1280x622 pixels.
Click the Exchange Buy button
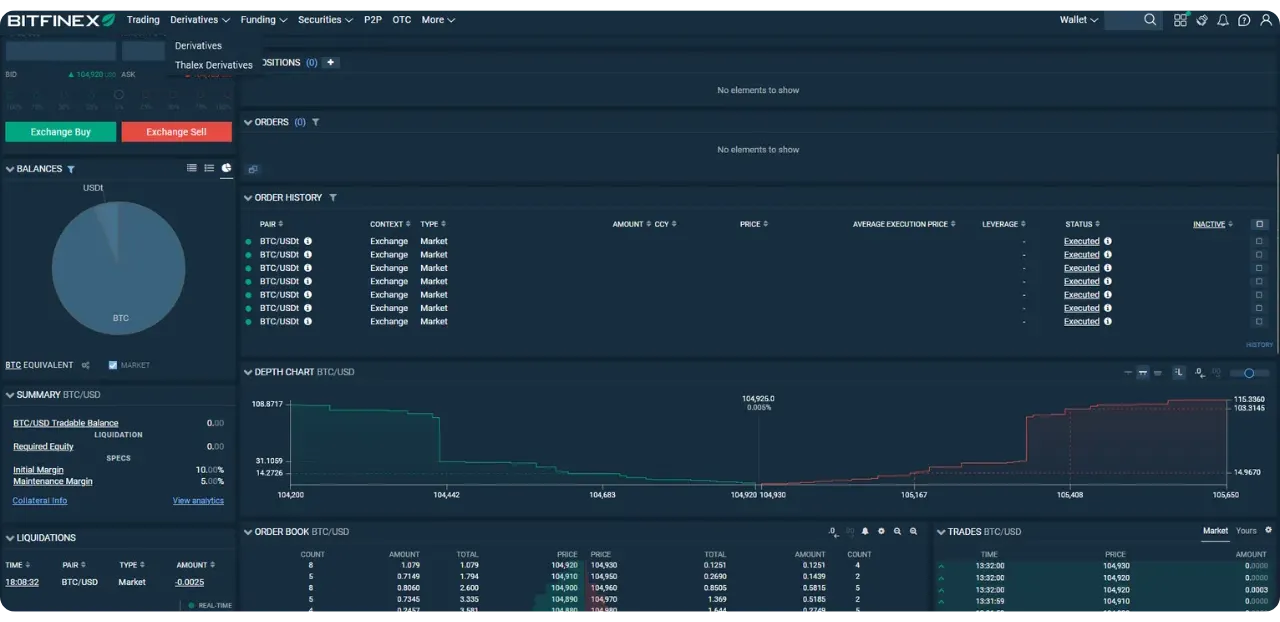(x=59, y=131)
